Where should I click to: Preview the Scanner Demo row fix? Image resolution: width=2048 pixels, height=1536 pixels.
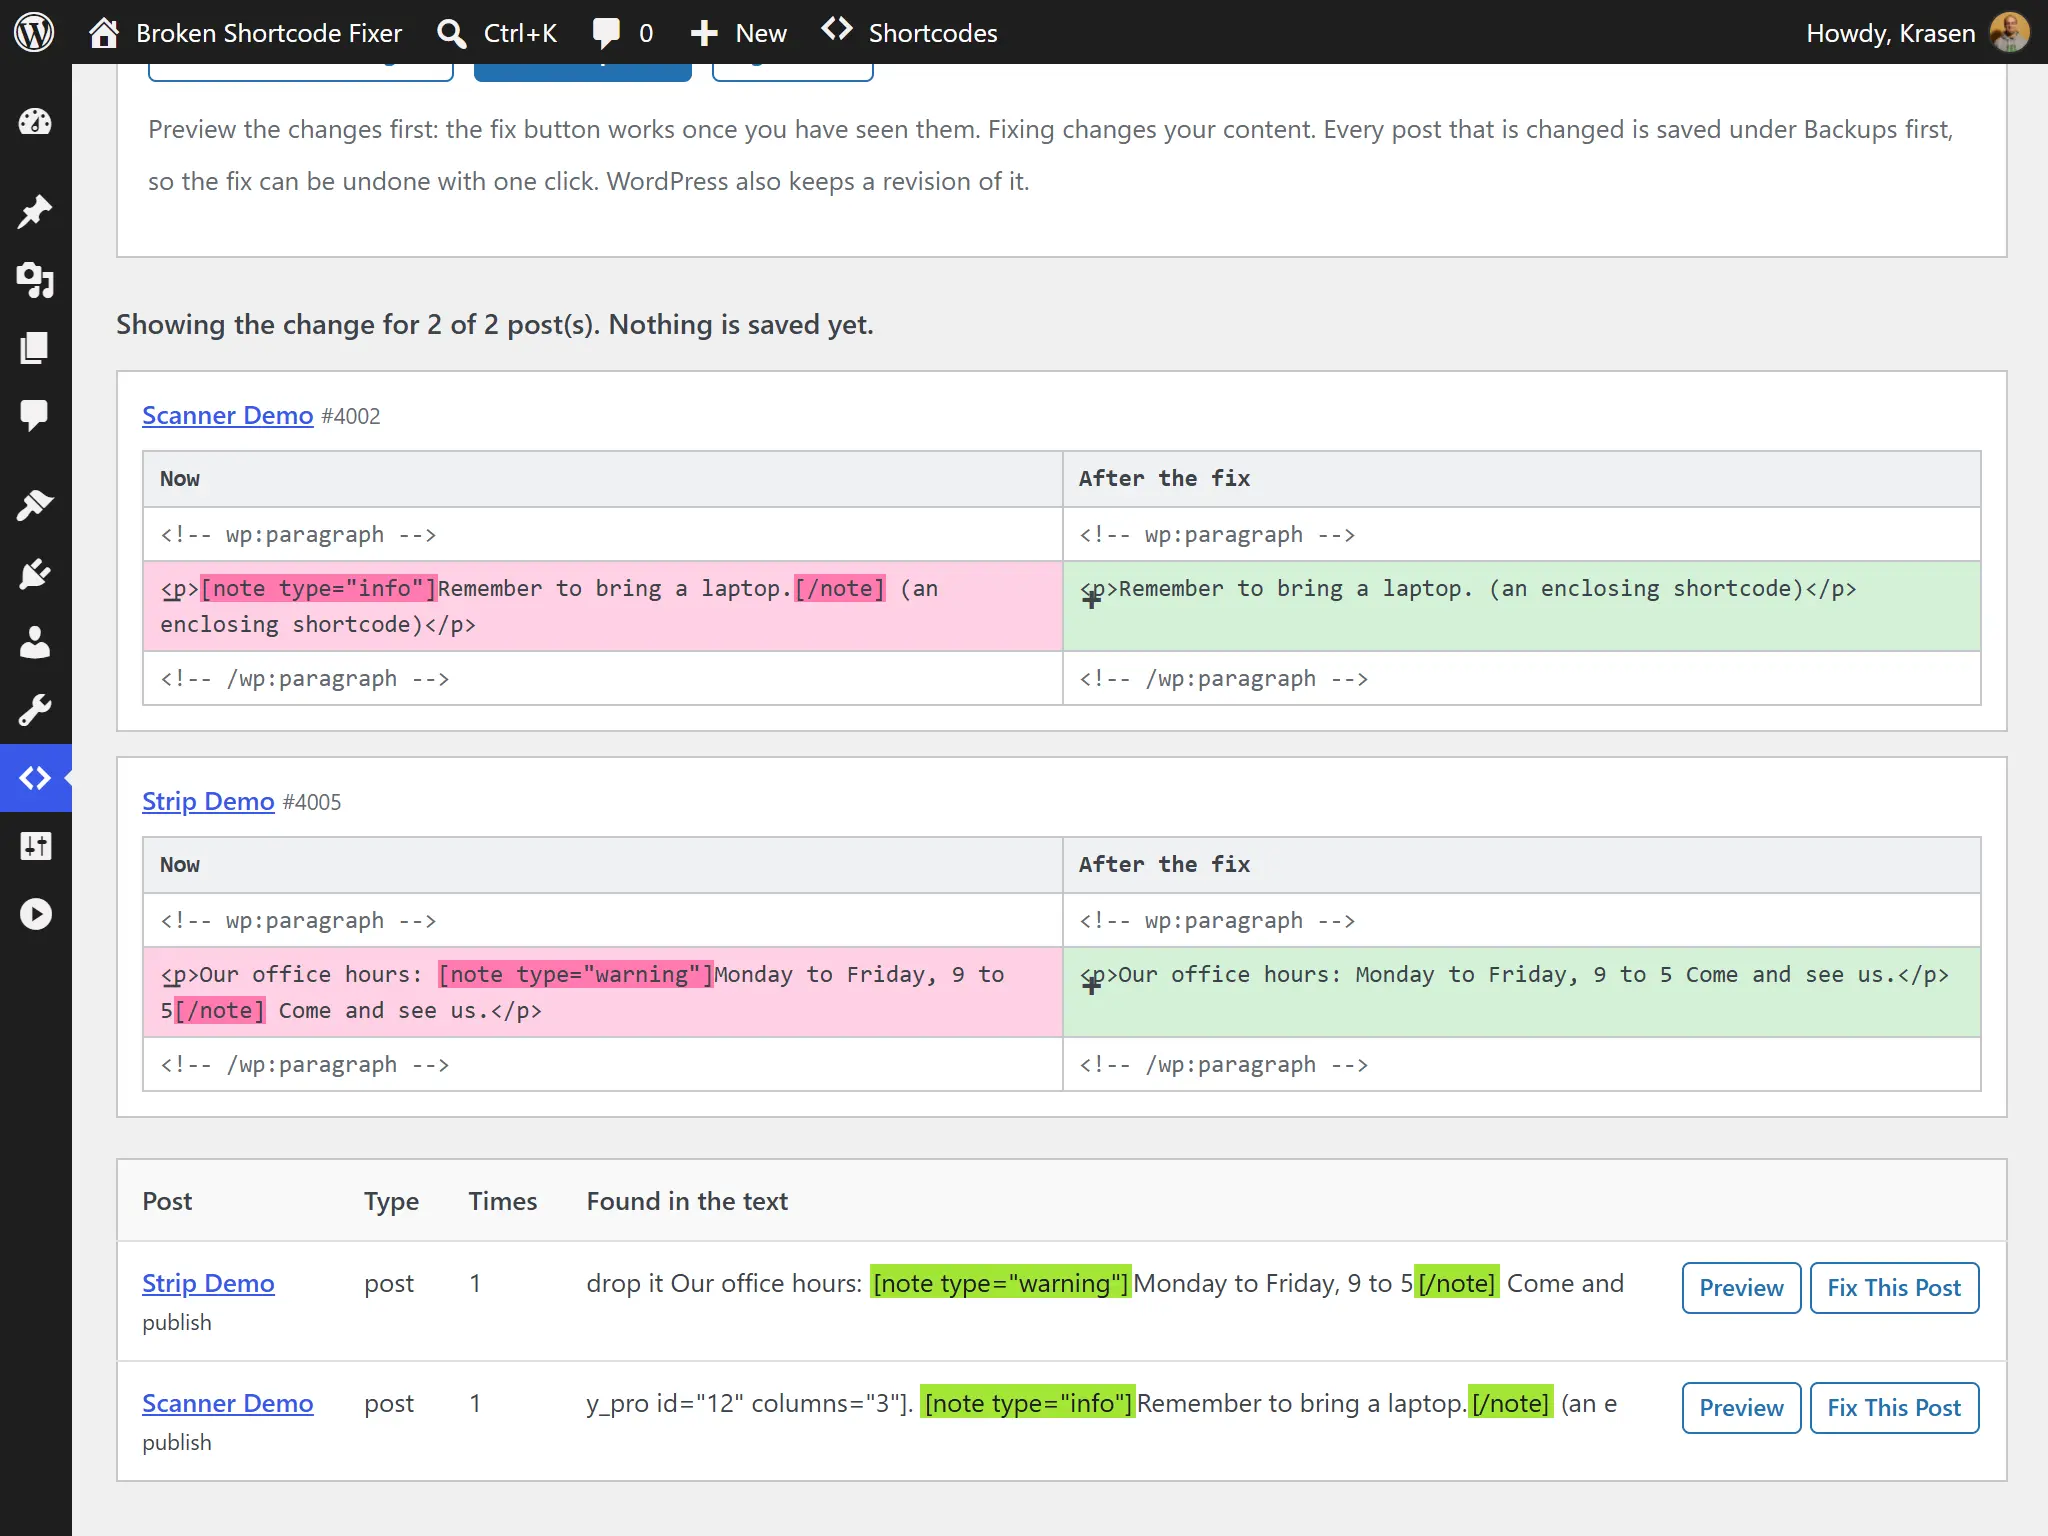pyautogui.click(x=1741, y=1408)
